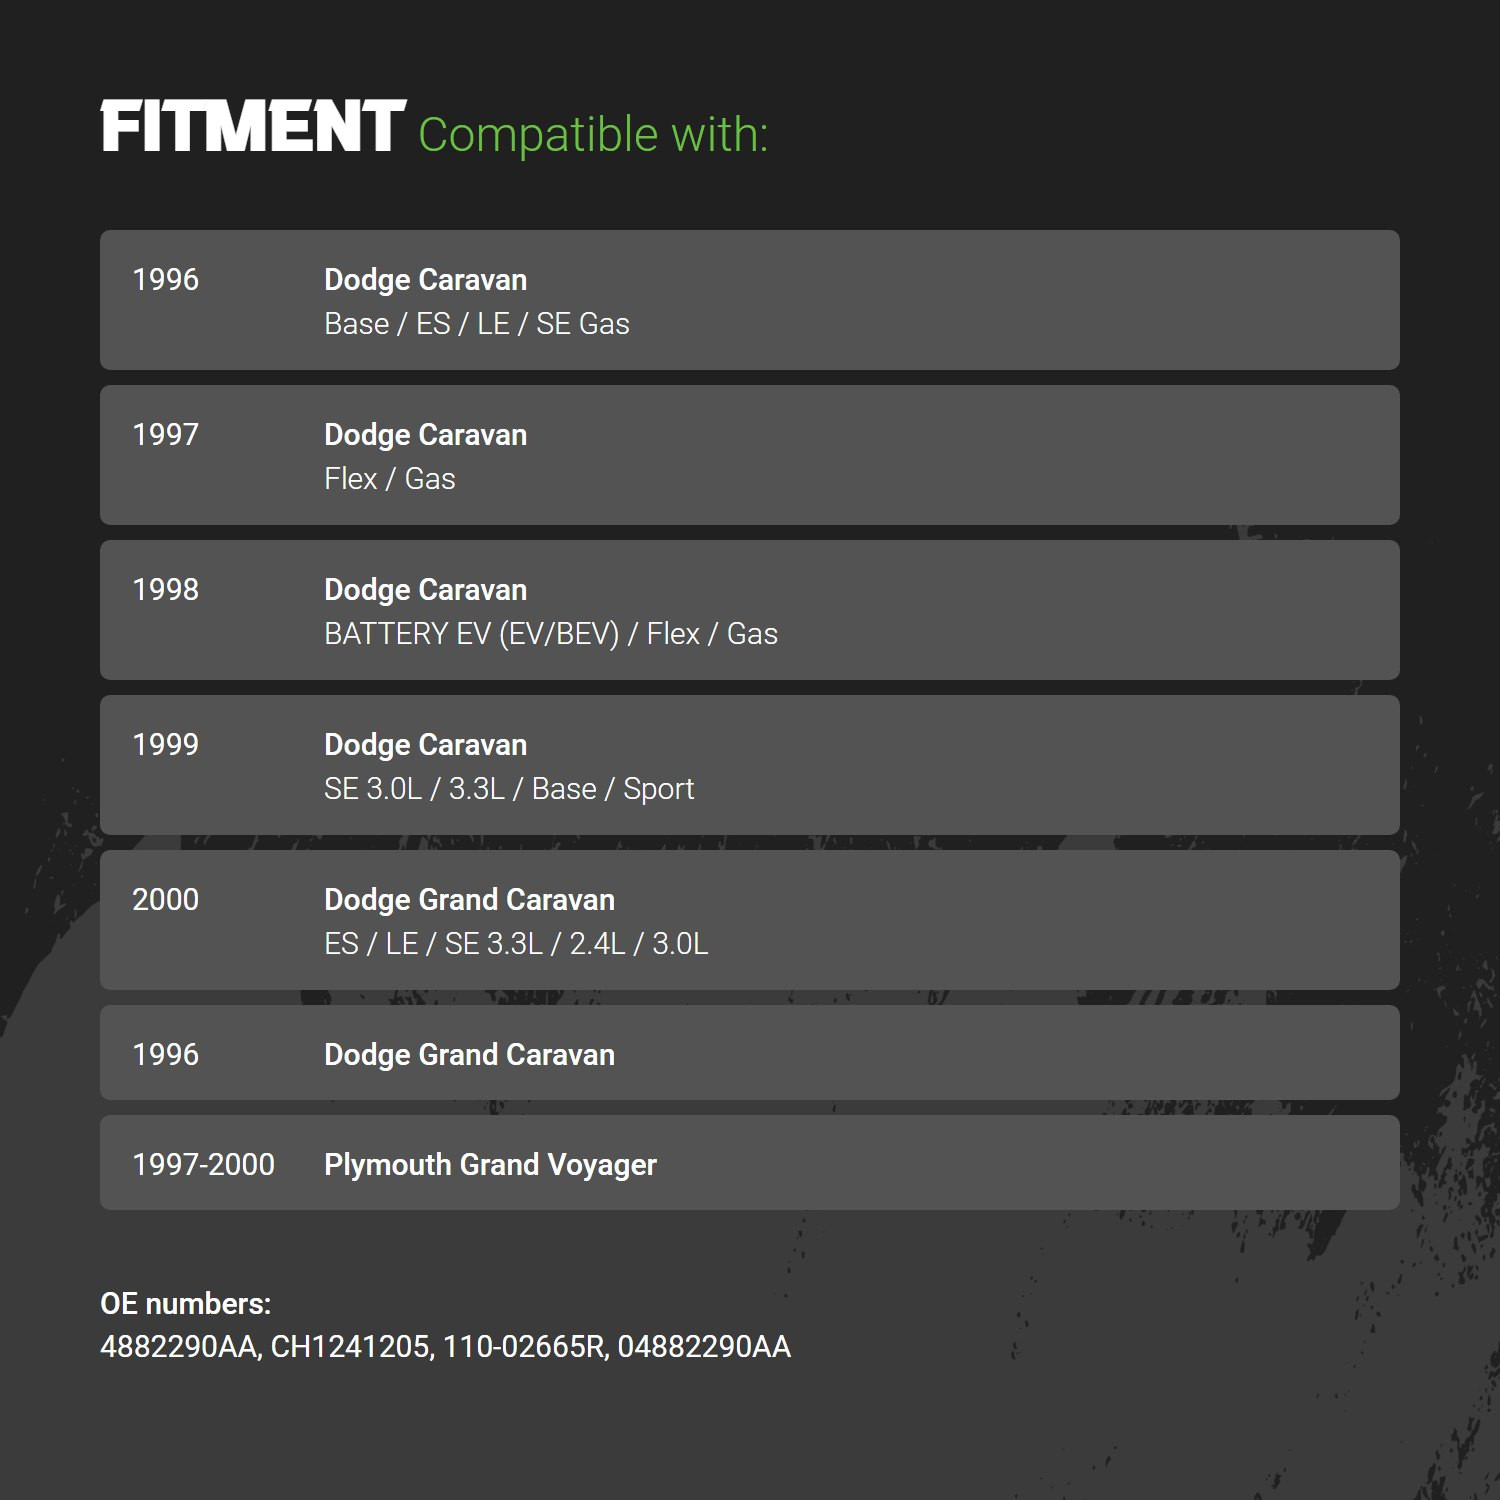Select the 2000 Dodge Grand Caravan row
1500x1500 pixels.
(750, 920)
